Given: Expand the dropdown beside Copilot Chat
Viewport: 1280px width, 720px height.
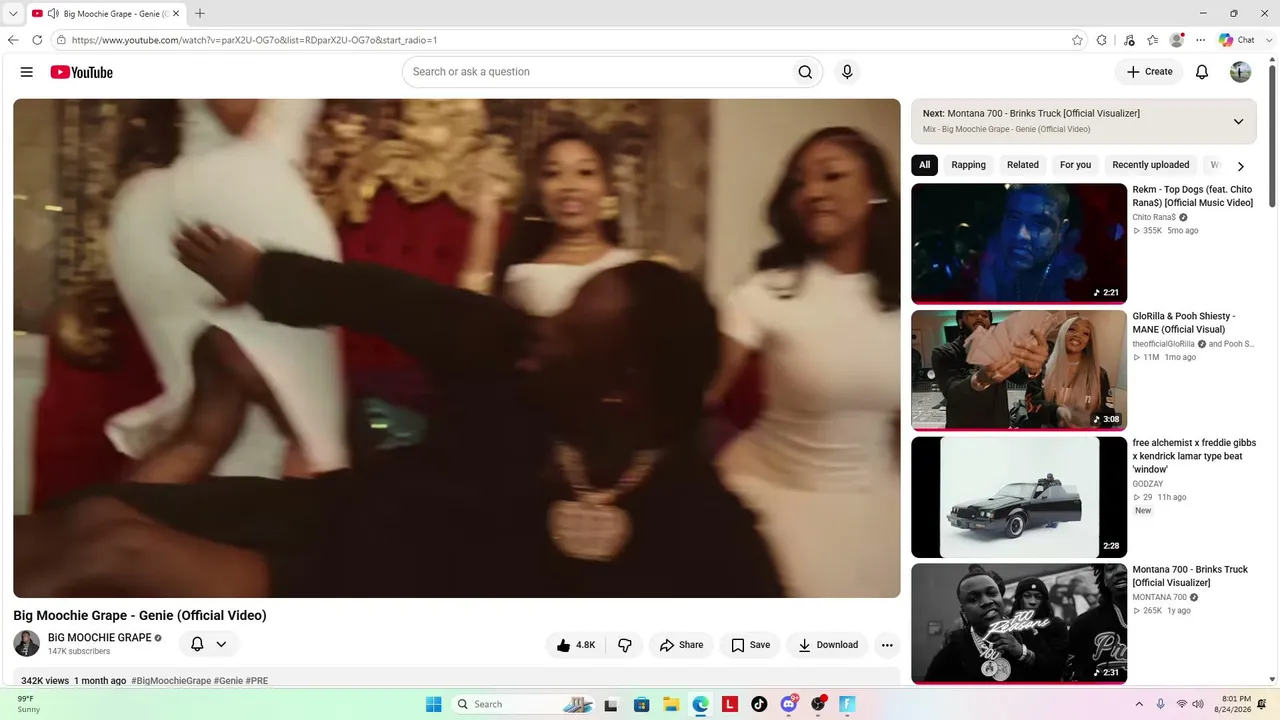Looking at the screenshot, I should 1268,40.
